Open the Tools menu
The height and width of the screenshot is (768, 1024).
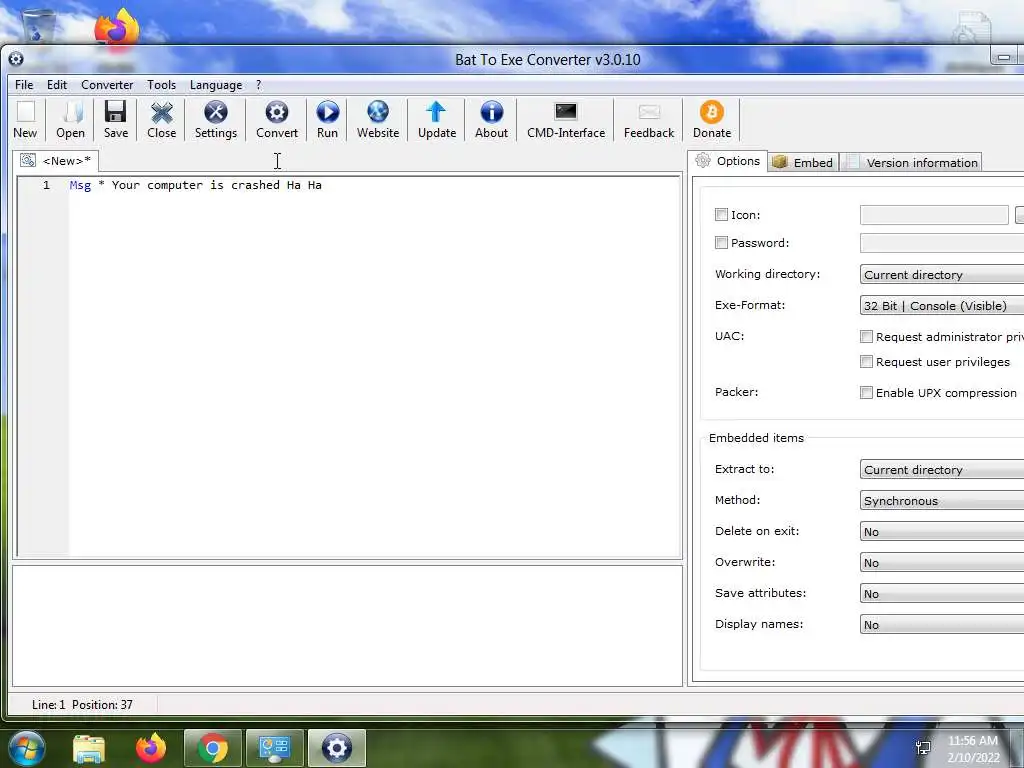(x=161, y=85)
